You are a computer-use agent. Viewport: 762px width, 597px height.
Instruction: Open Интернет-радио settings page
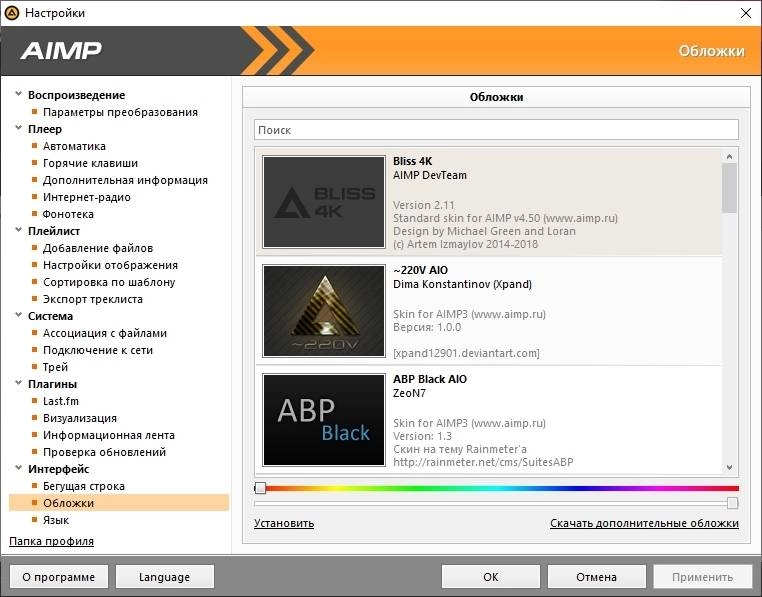[x=87, y=197]
